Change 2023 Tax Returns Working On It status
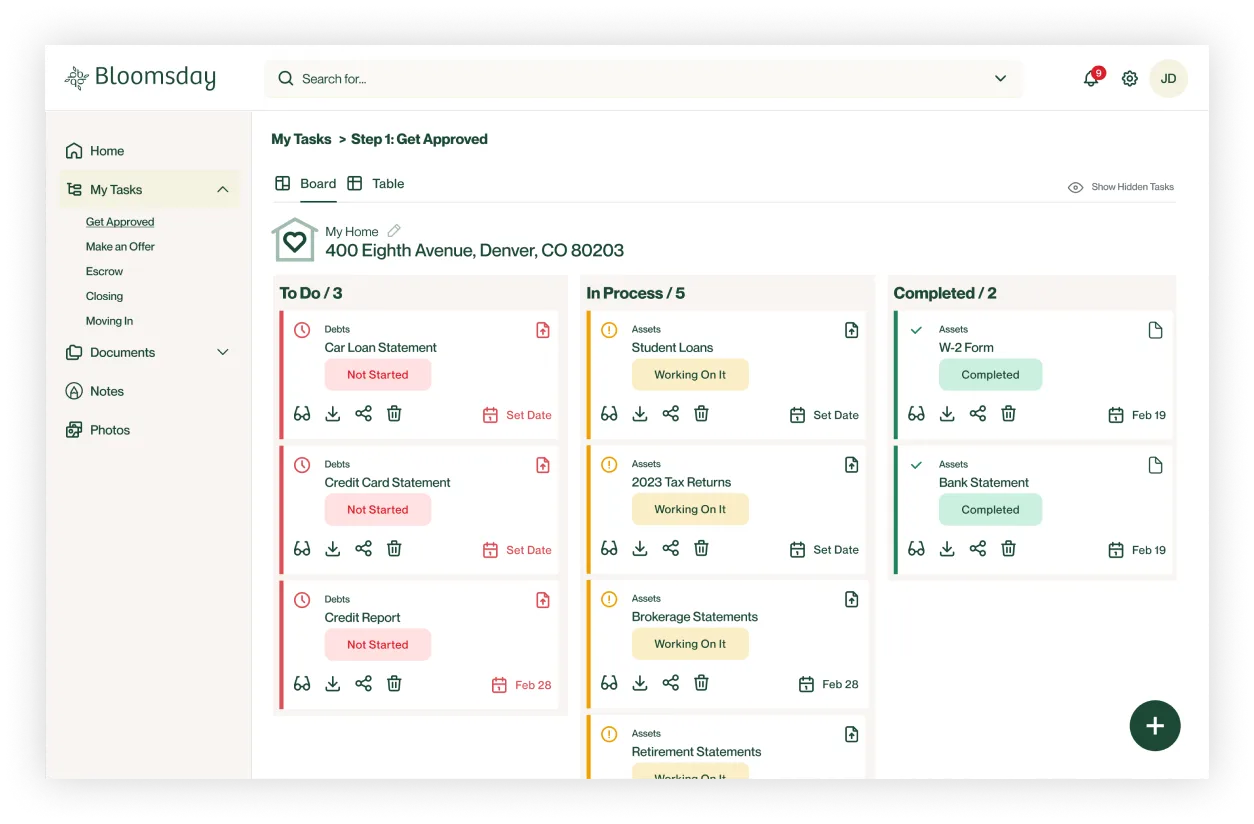This screenshot has width=1254, height=824. (690, 510)
